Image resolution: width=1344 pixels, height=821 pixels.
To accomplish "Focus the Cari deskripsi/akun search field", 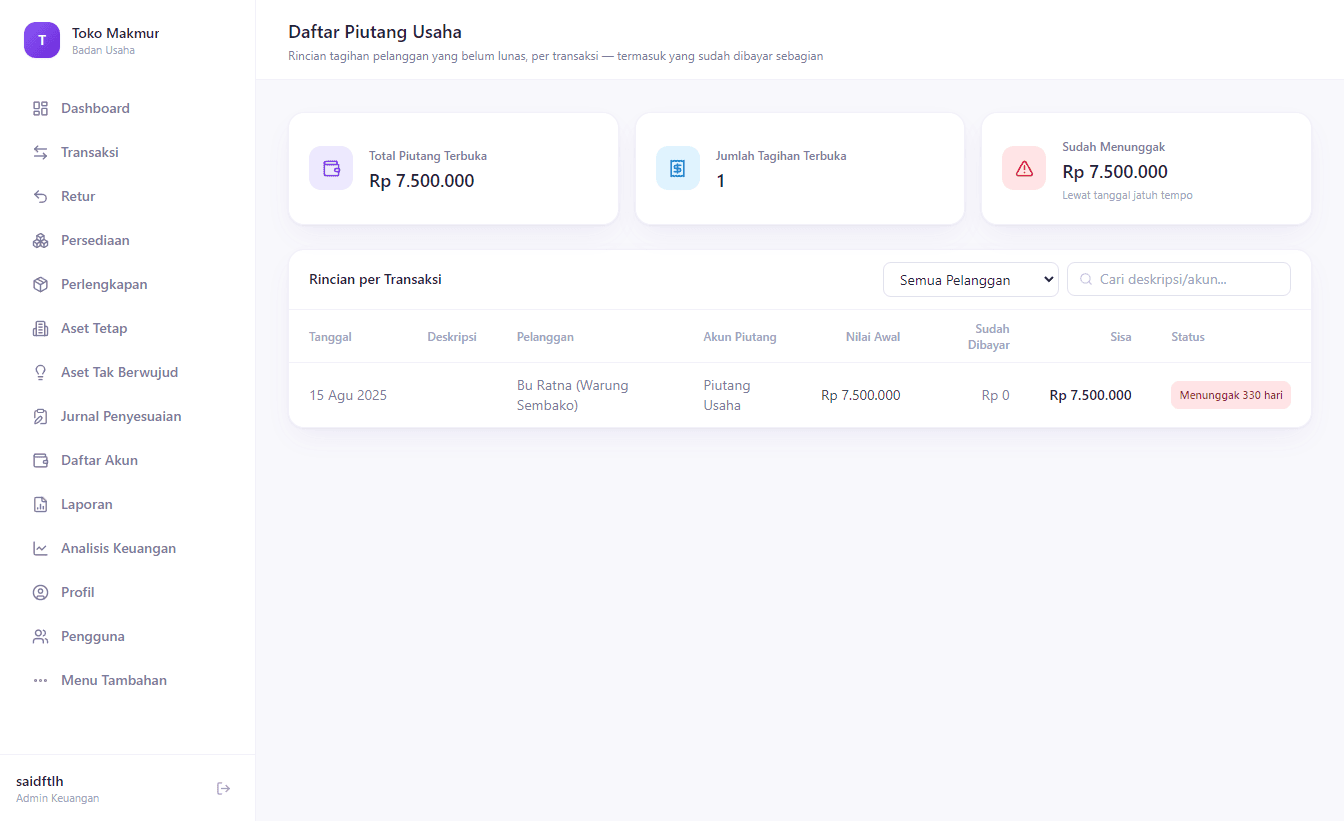I will 1179,280.
